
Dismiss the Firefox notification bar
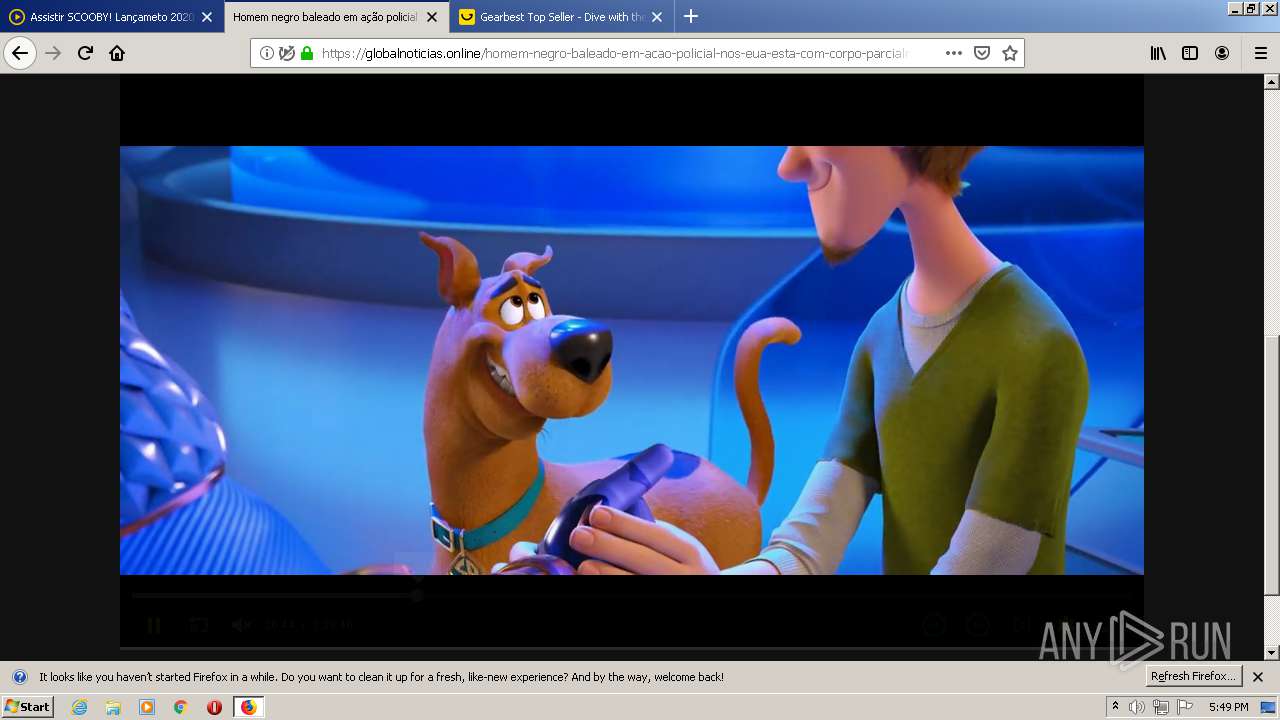(1258, 677)
